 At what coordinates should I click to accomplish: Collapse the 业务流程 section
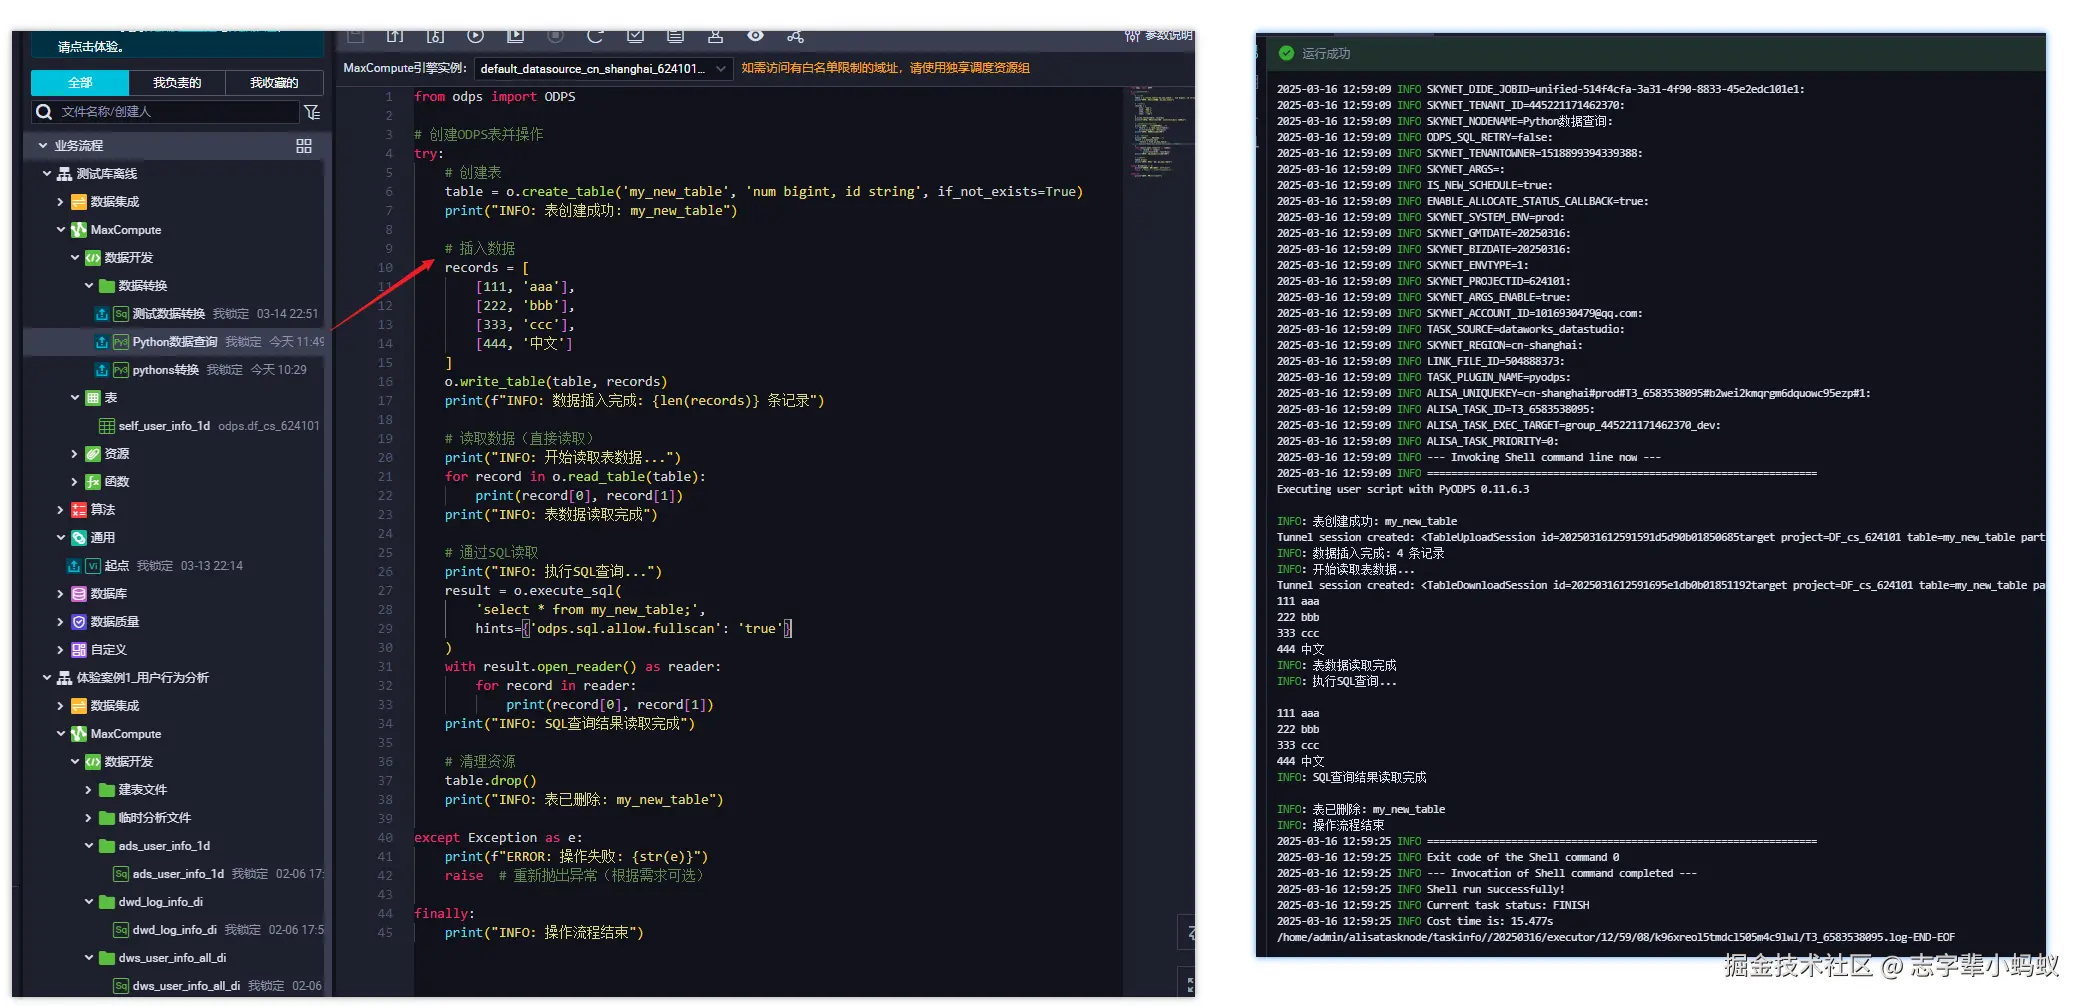tap(43, 146)
